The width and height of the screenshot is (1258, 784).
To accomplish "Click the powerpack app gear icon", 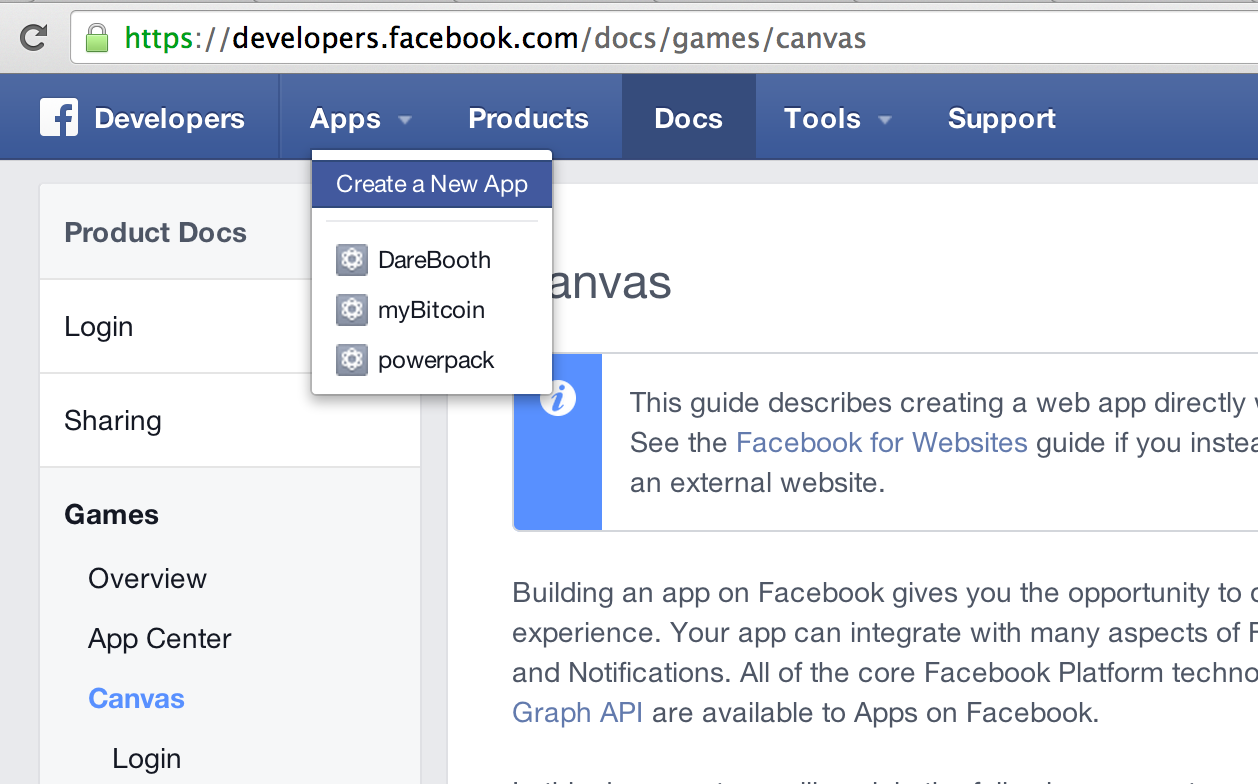I will [352, 360].
